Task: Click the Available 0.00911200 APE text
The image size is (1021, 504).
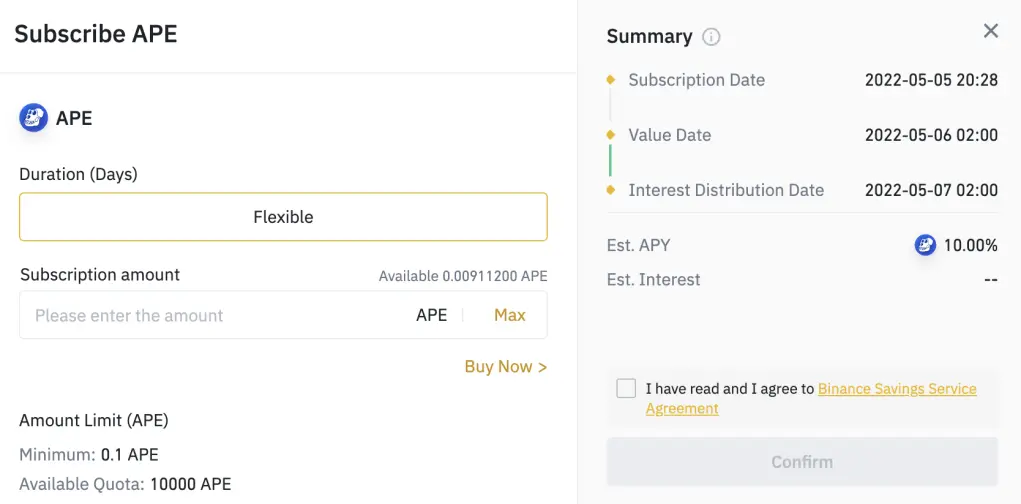Action: (x=463, y=276)
